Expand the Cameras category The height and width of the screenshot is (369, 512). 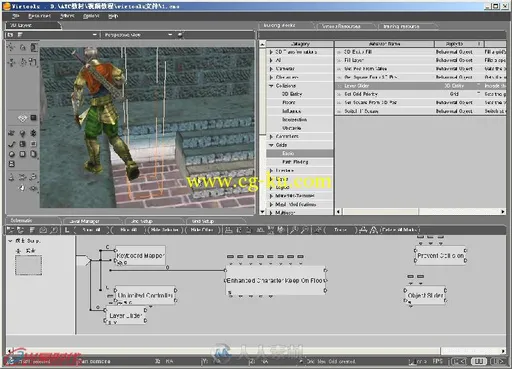click(x=271, y=69)
